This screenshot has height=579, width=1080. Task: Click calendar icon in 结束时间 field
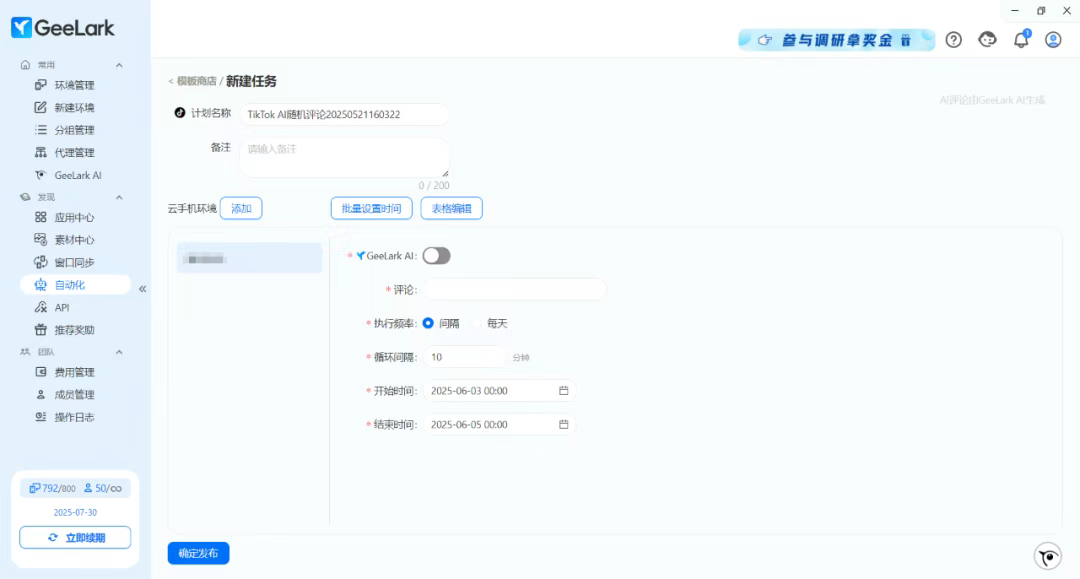(x=563, y=425)
